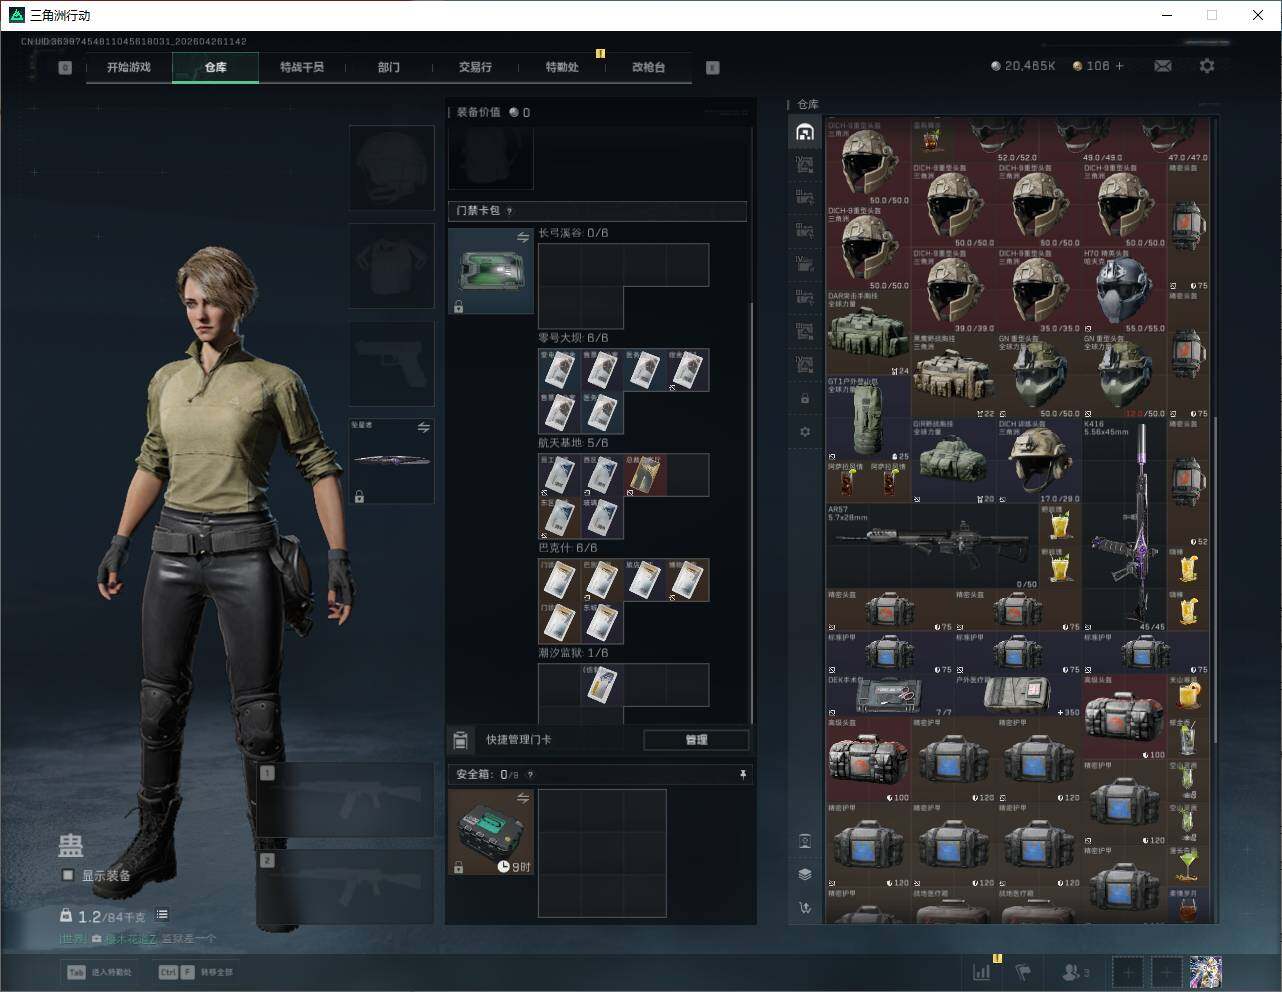Click the leaderboard chart icon in bottom bar
The height and width of the screenshot is (992, 1282).
point(982,971)
